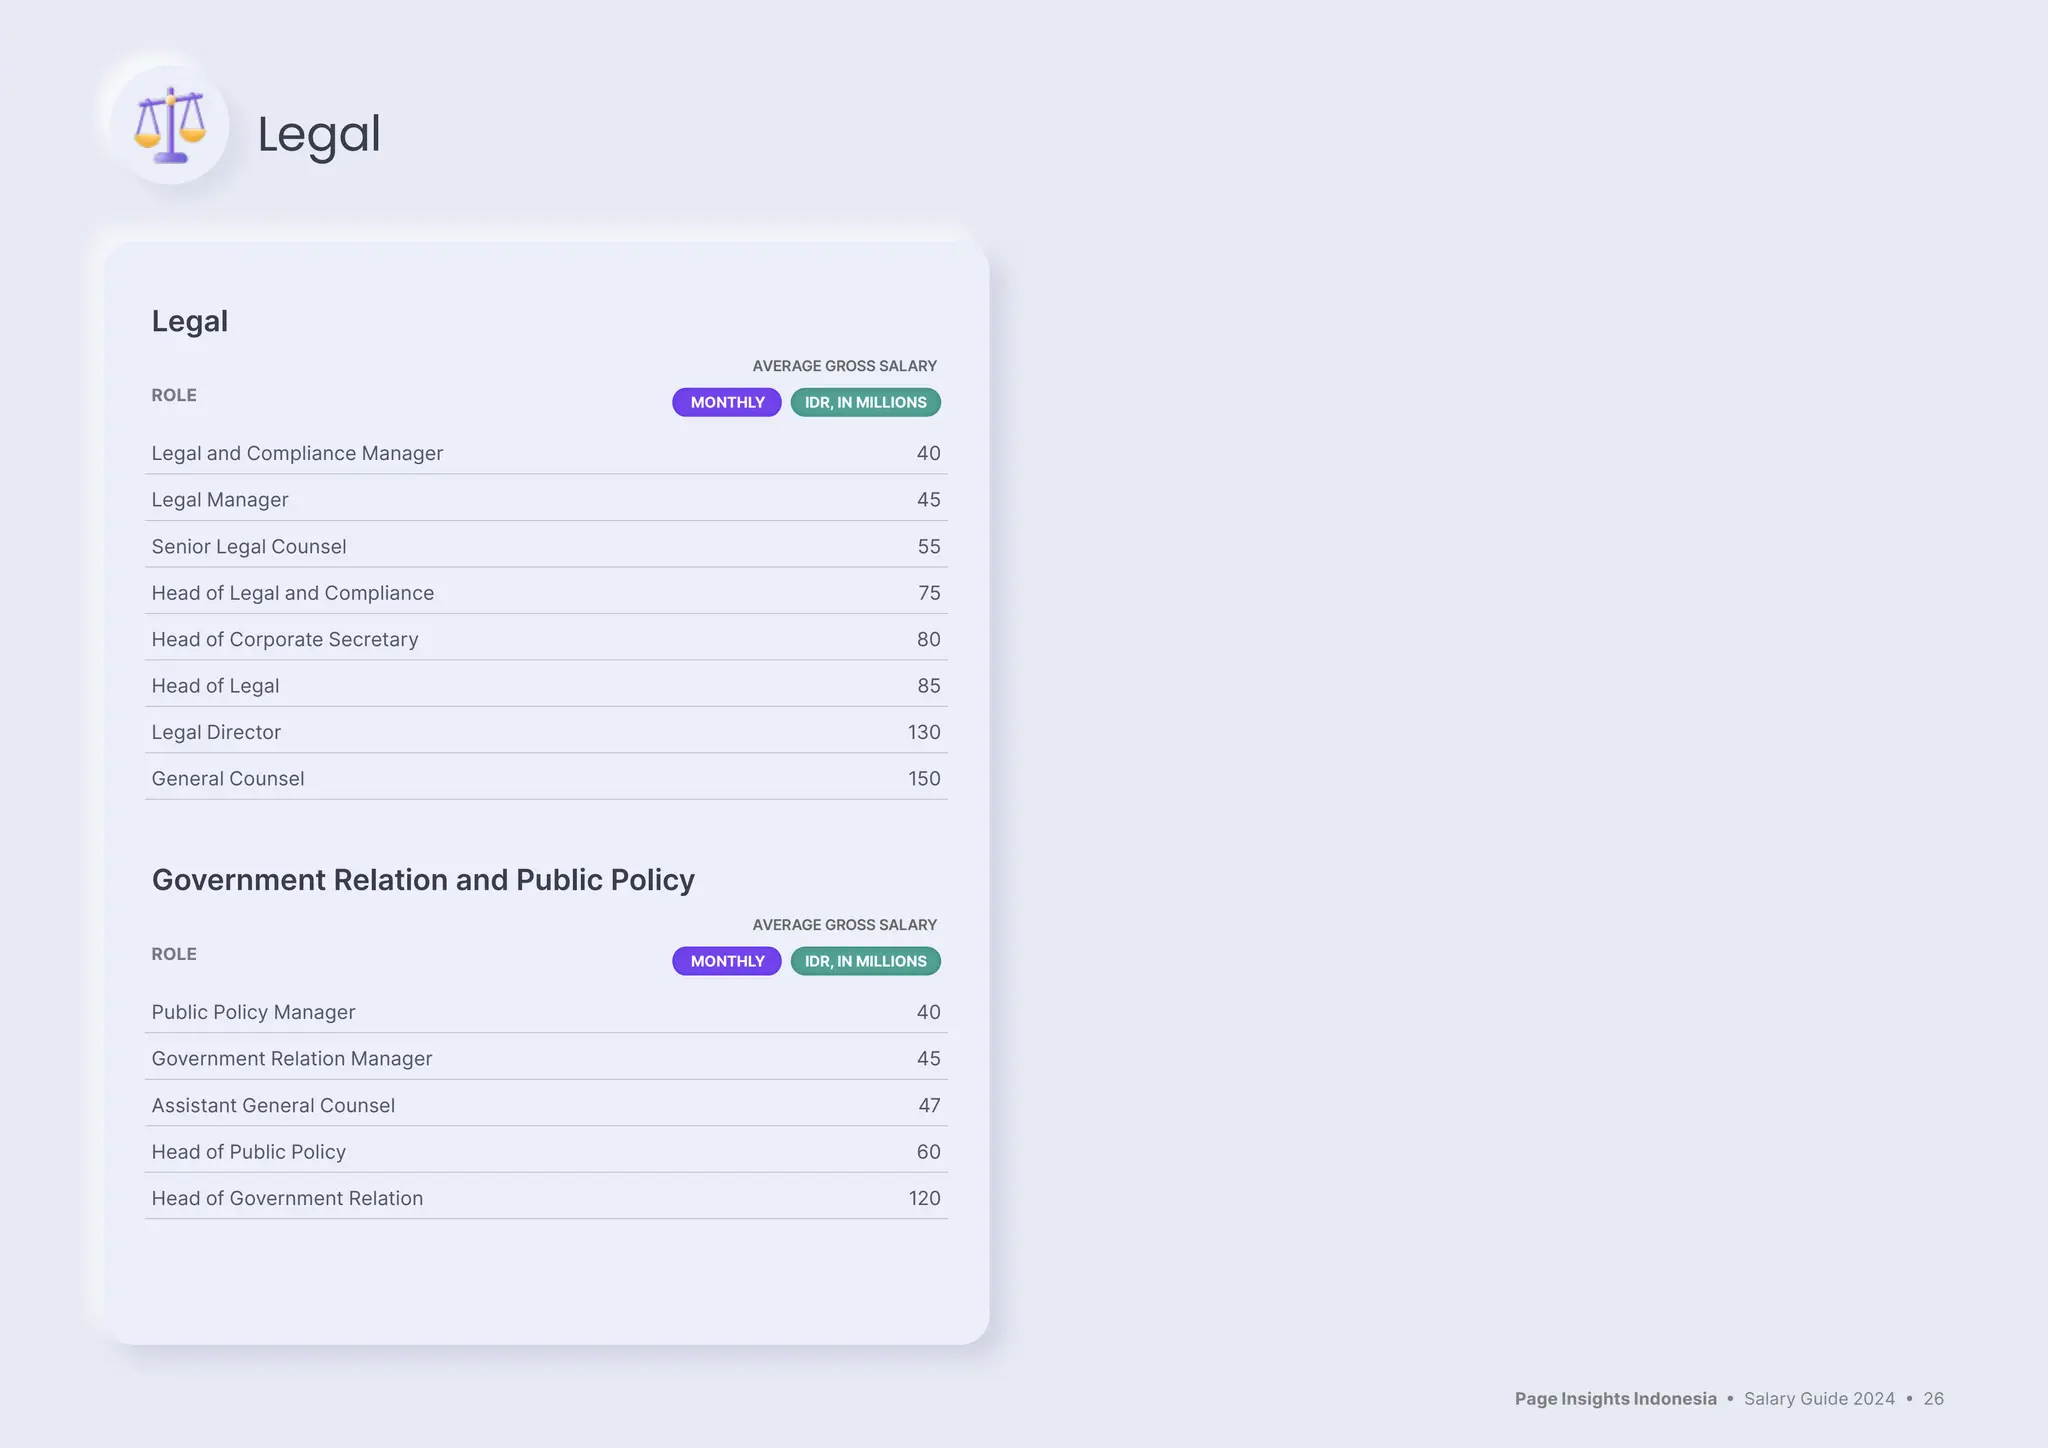2048x1448 pixels.
Task: Select the Legal section heading
Action: [x=190, y=321]
